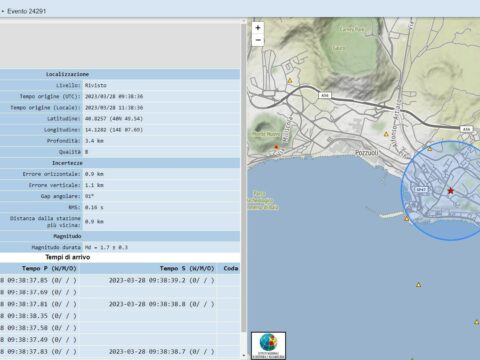The image size is (480, 360).
Task: Click the scrollbar down arrow
Action: [244, 355]
